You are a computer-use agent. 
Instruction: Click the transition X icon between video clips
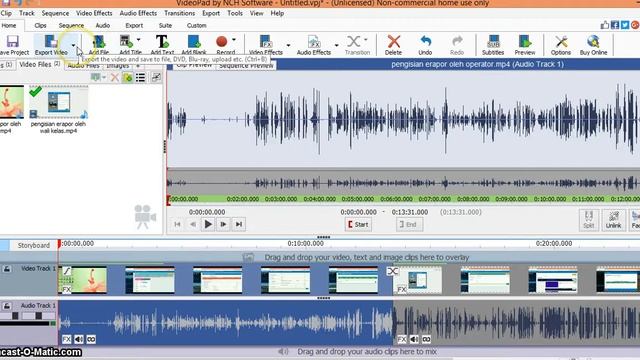(x=392, y=271)
